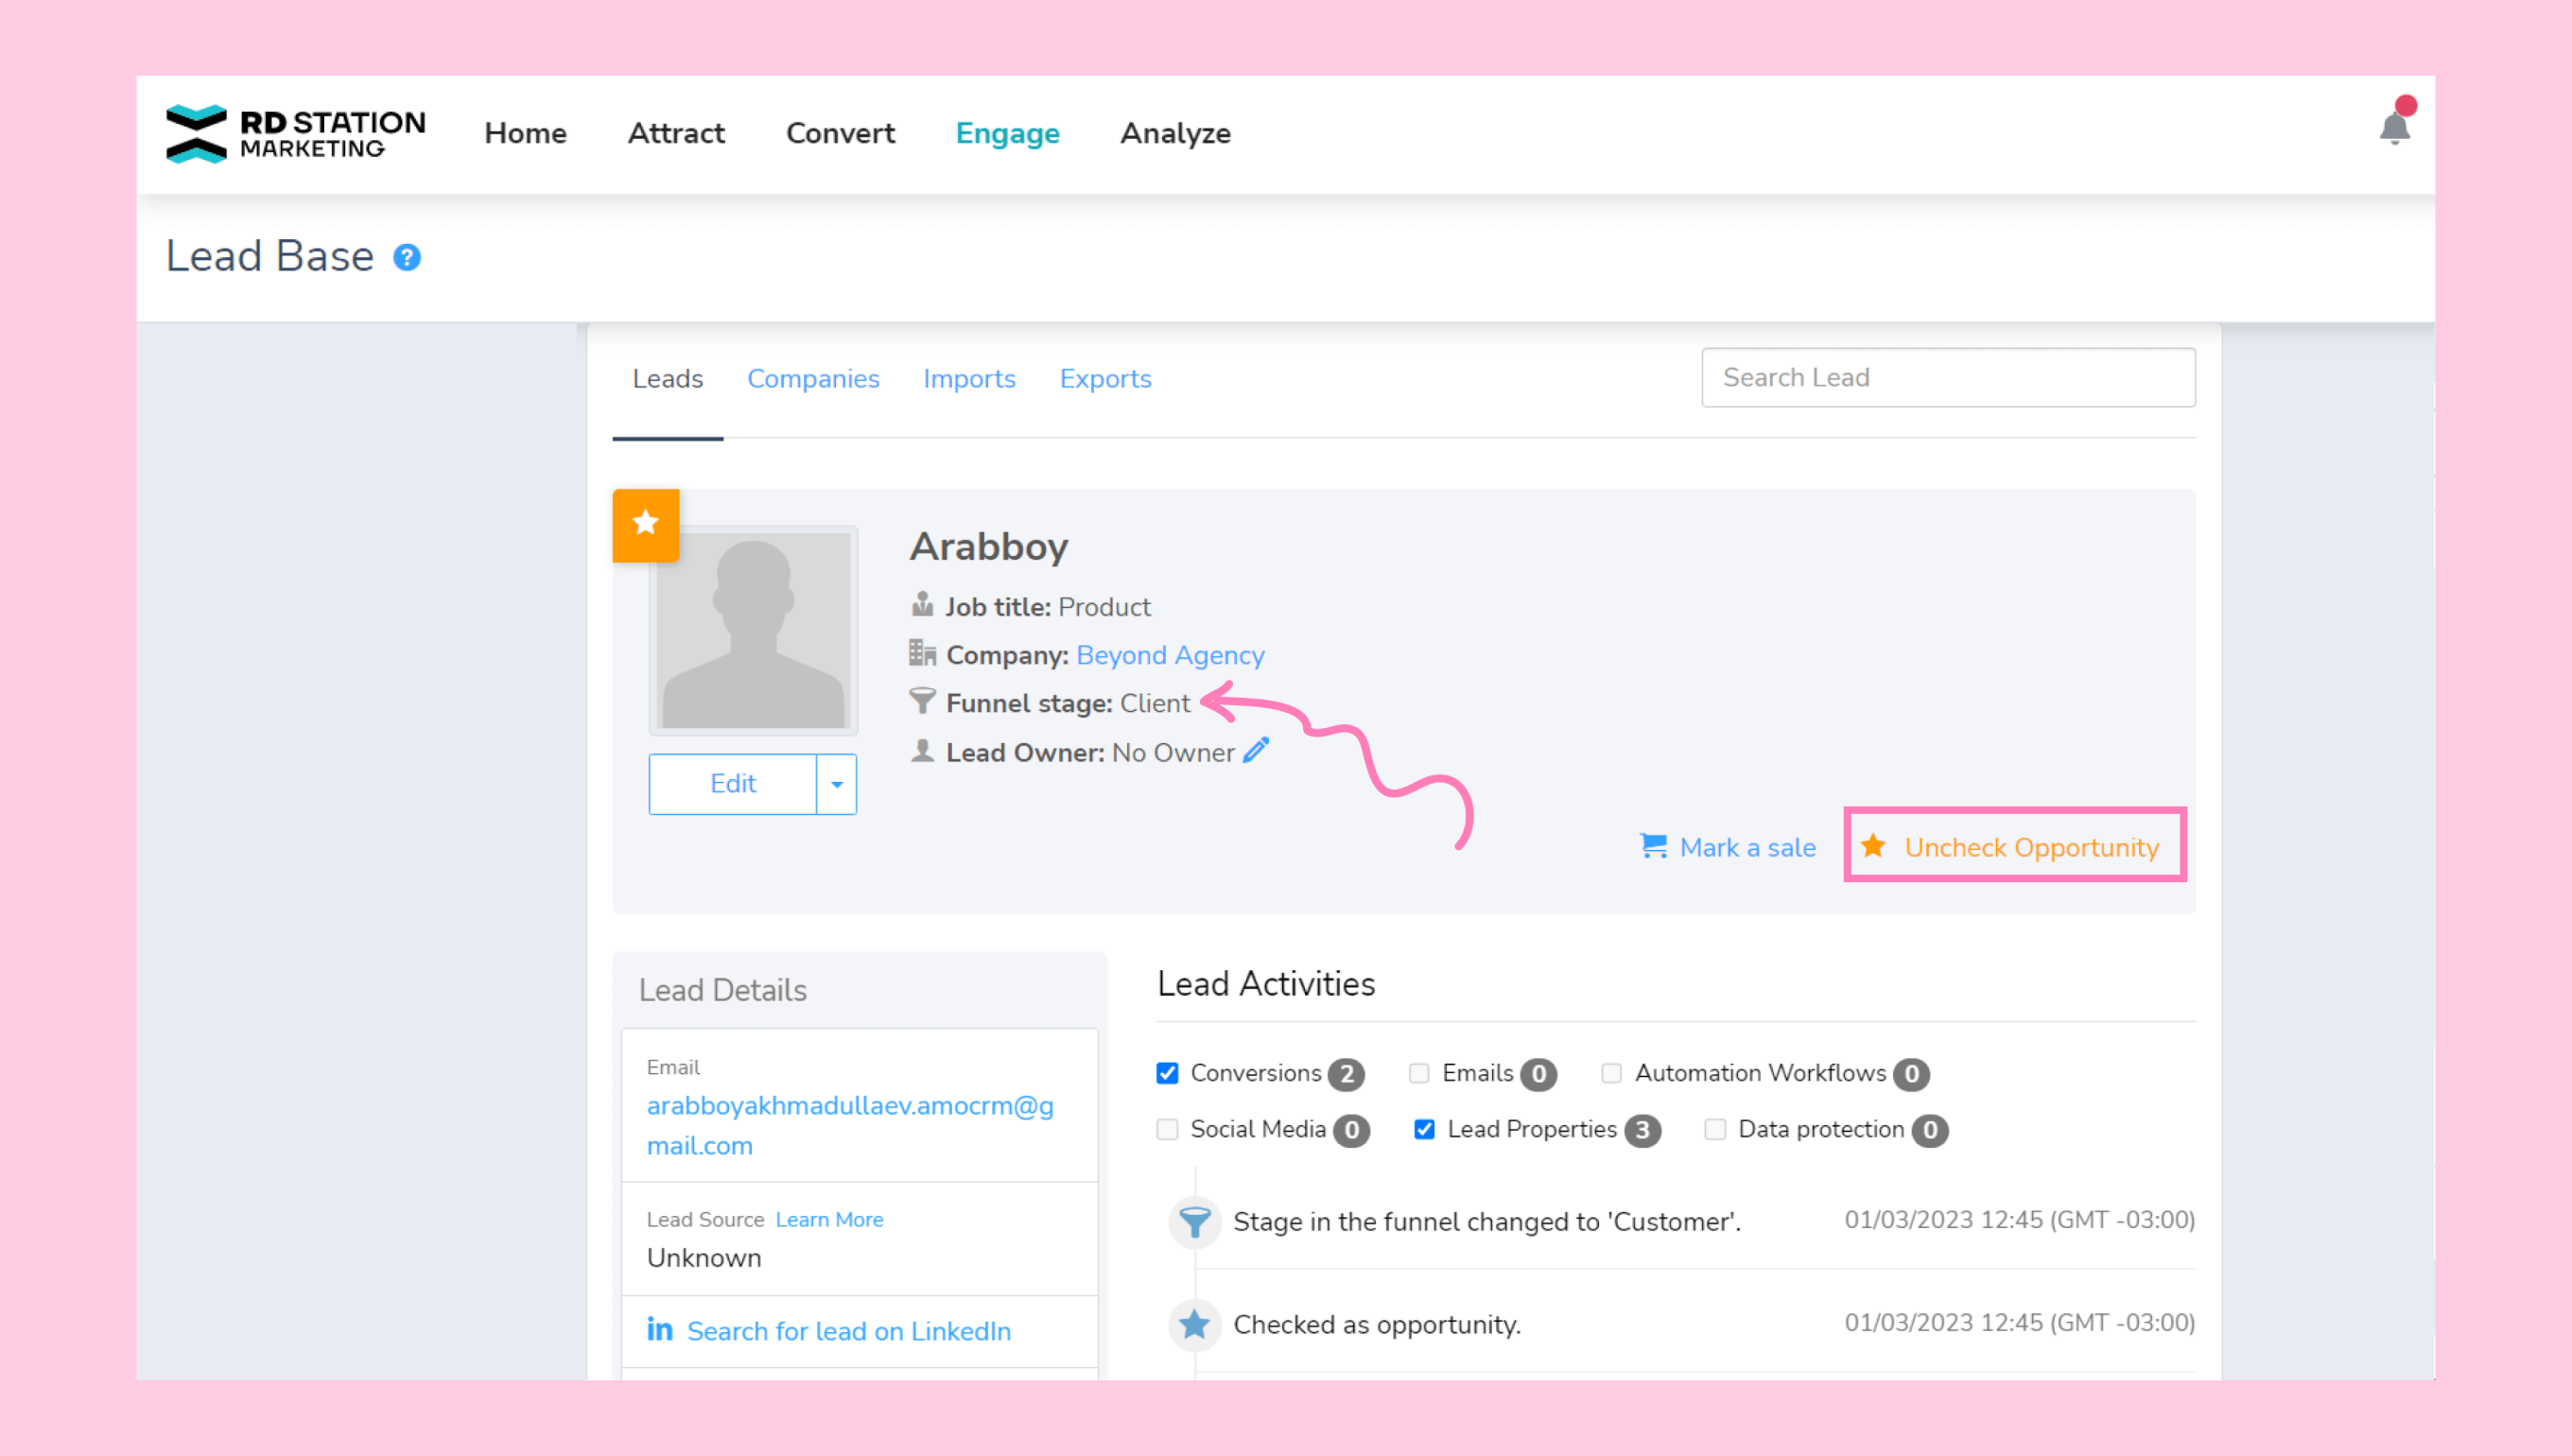Click into the Search Lead field
The image size is (2572, 1456).
click(1947, 378)
